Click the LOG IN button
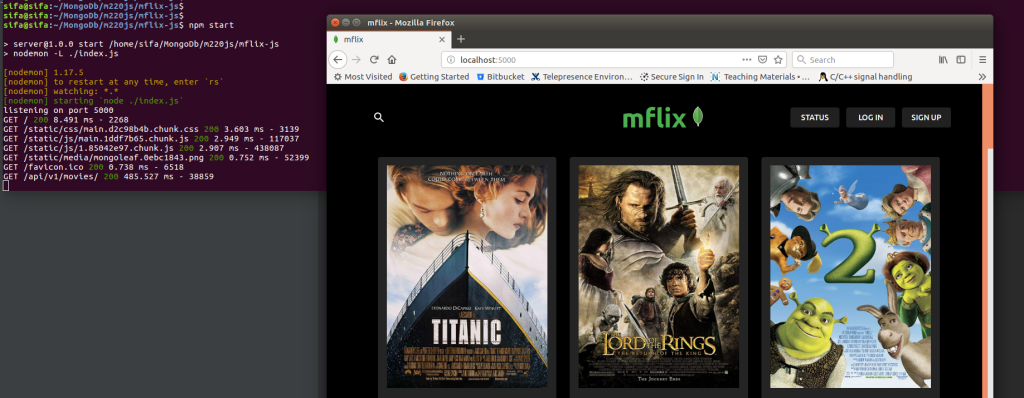This screenshot has height=398, width=1024. point(871,118)
